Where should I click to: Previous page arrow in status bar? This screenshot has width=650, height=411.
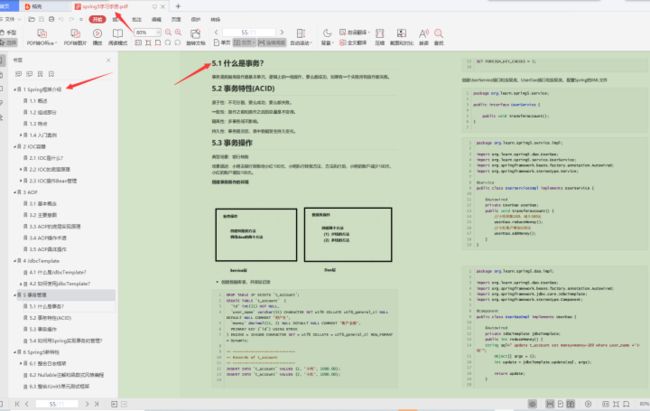[x=27, y=404]
